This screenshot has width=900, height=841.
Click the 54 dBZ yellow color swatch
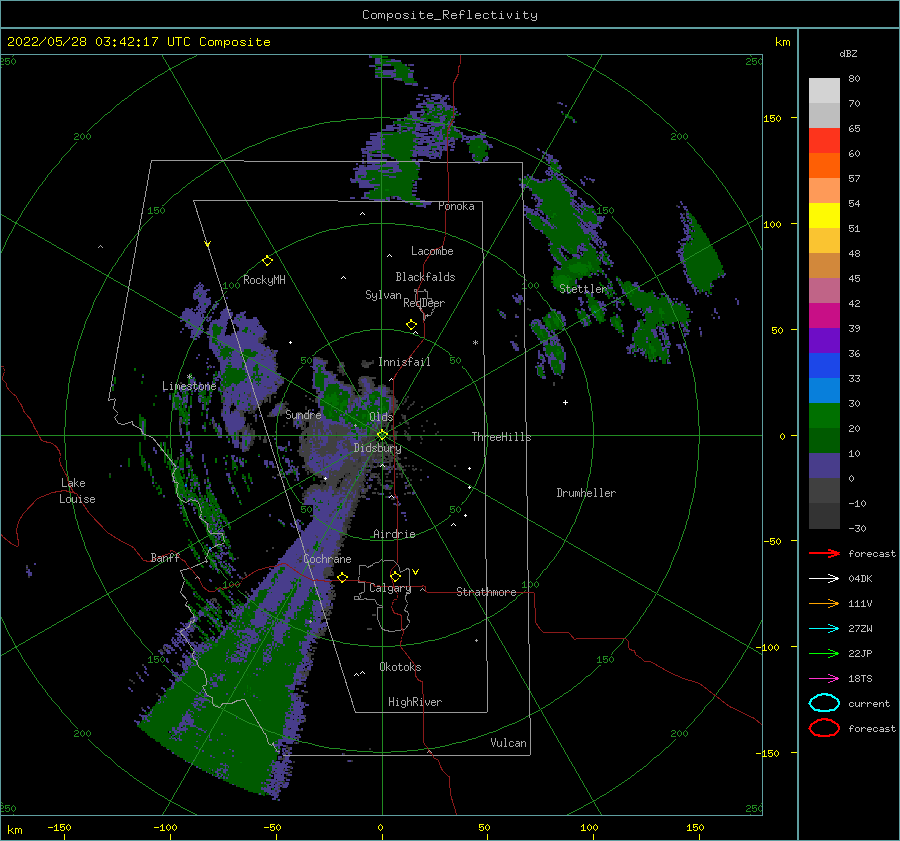pyautogui.click(x=824, y=215)
